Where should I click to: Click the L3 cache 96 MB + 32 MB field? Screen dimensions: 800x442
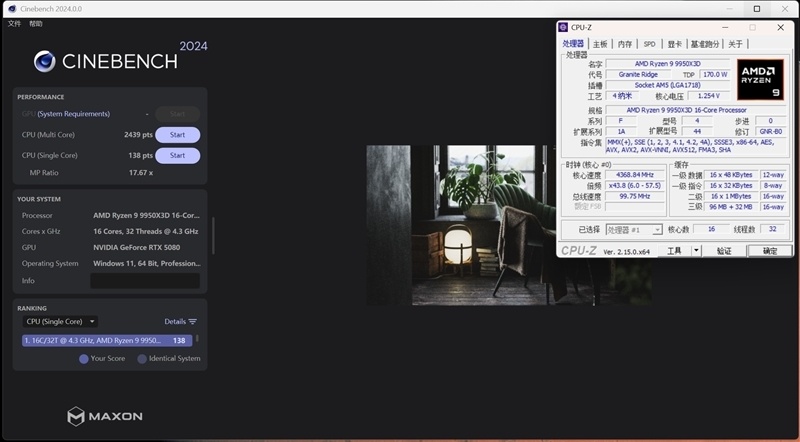point(731,207)
